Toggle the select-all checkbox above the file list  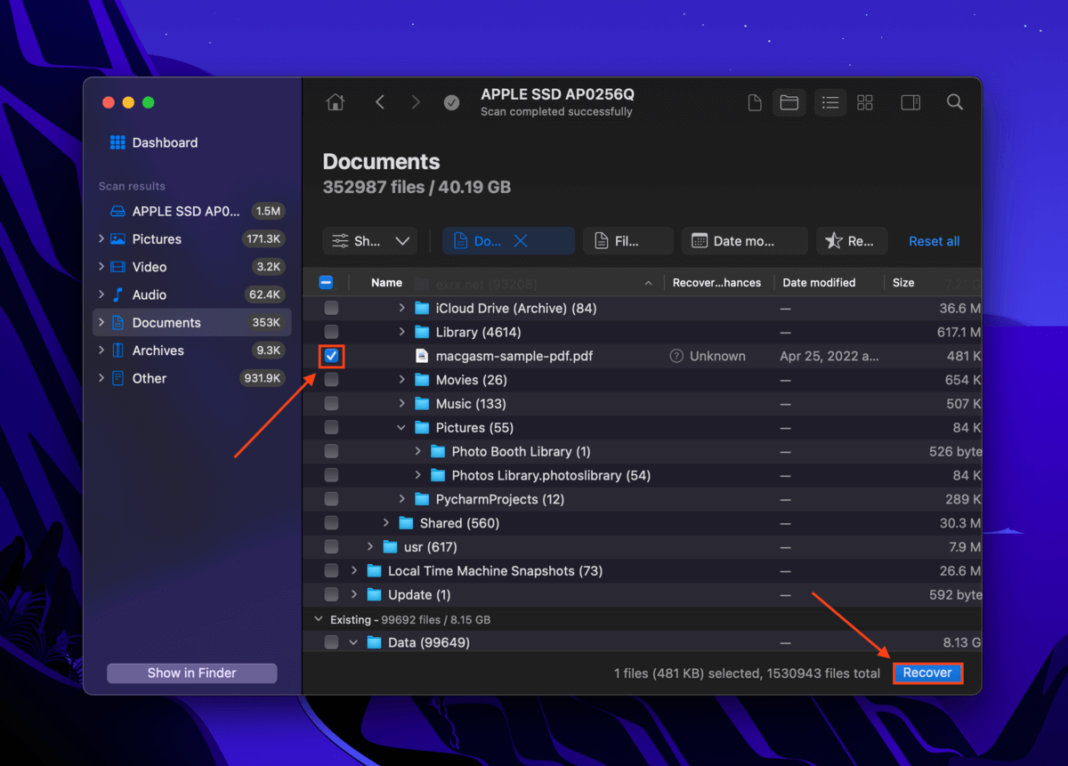click(x=325, y=282)
